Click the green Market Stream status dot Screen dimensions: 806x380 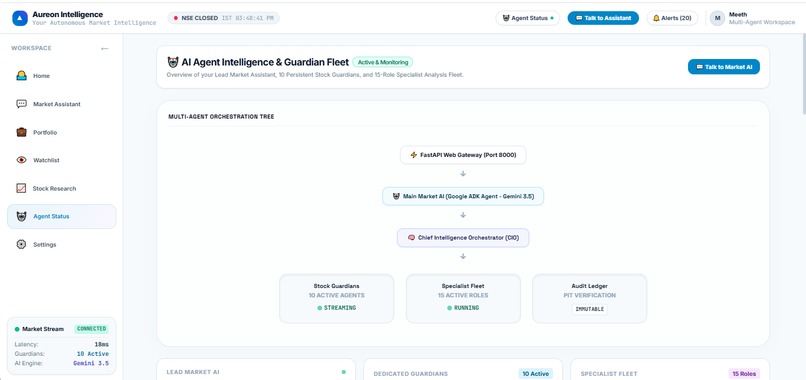[17, 329]
